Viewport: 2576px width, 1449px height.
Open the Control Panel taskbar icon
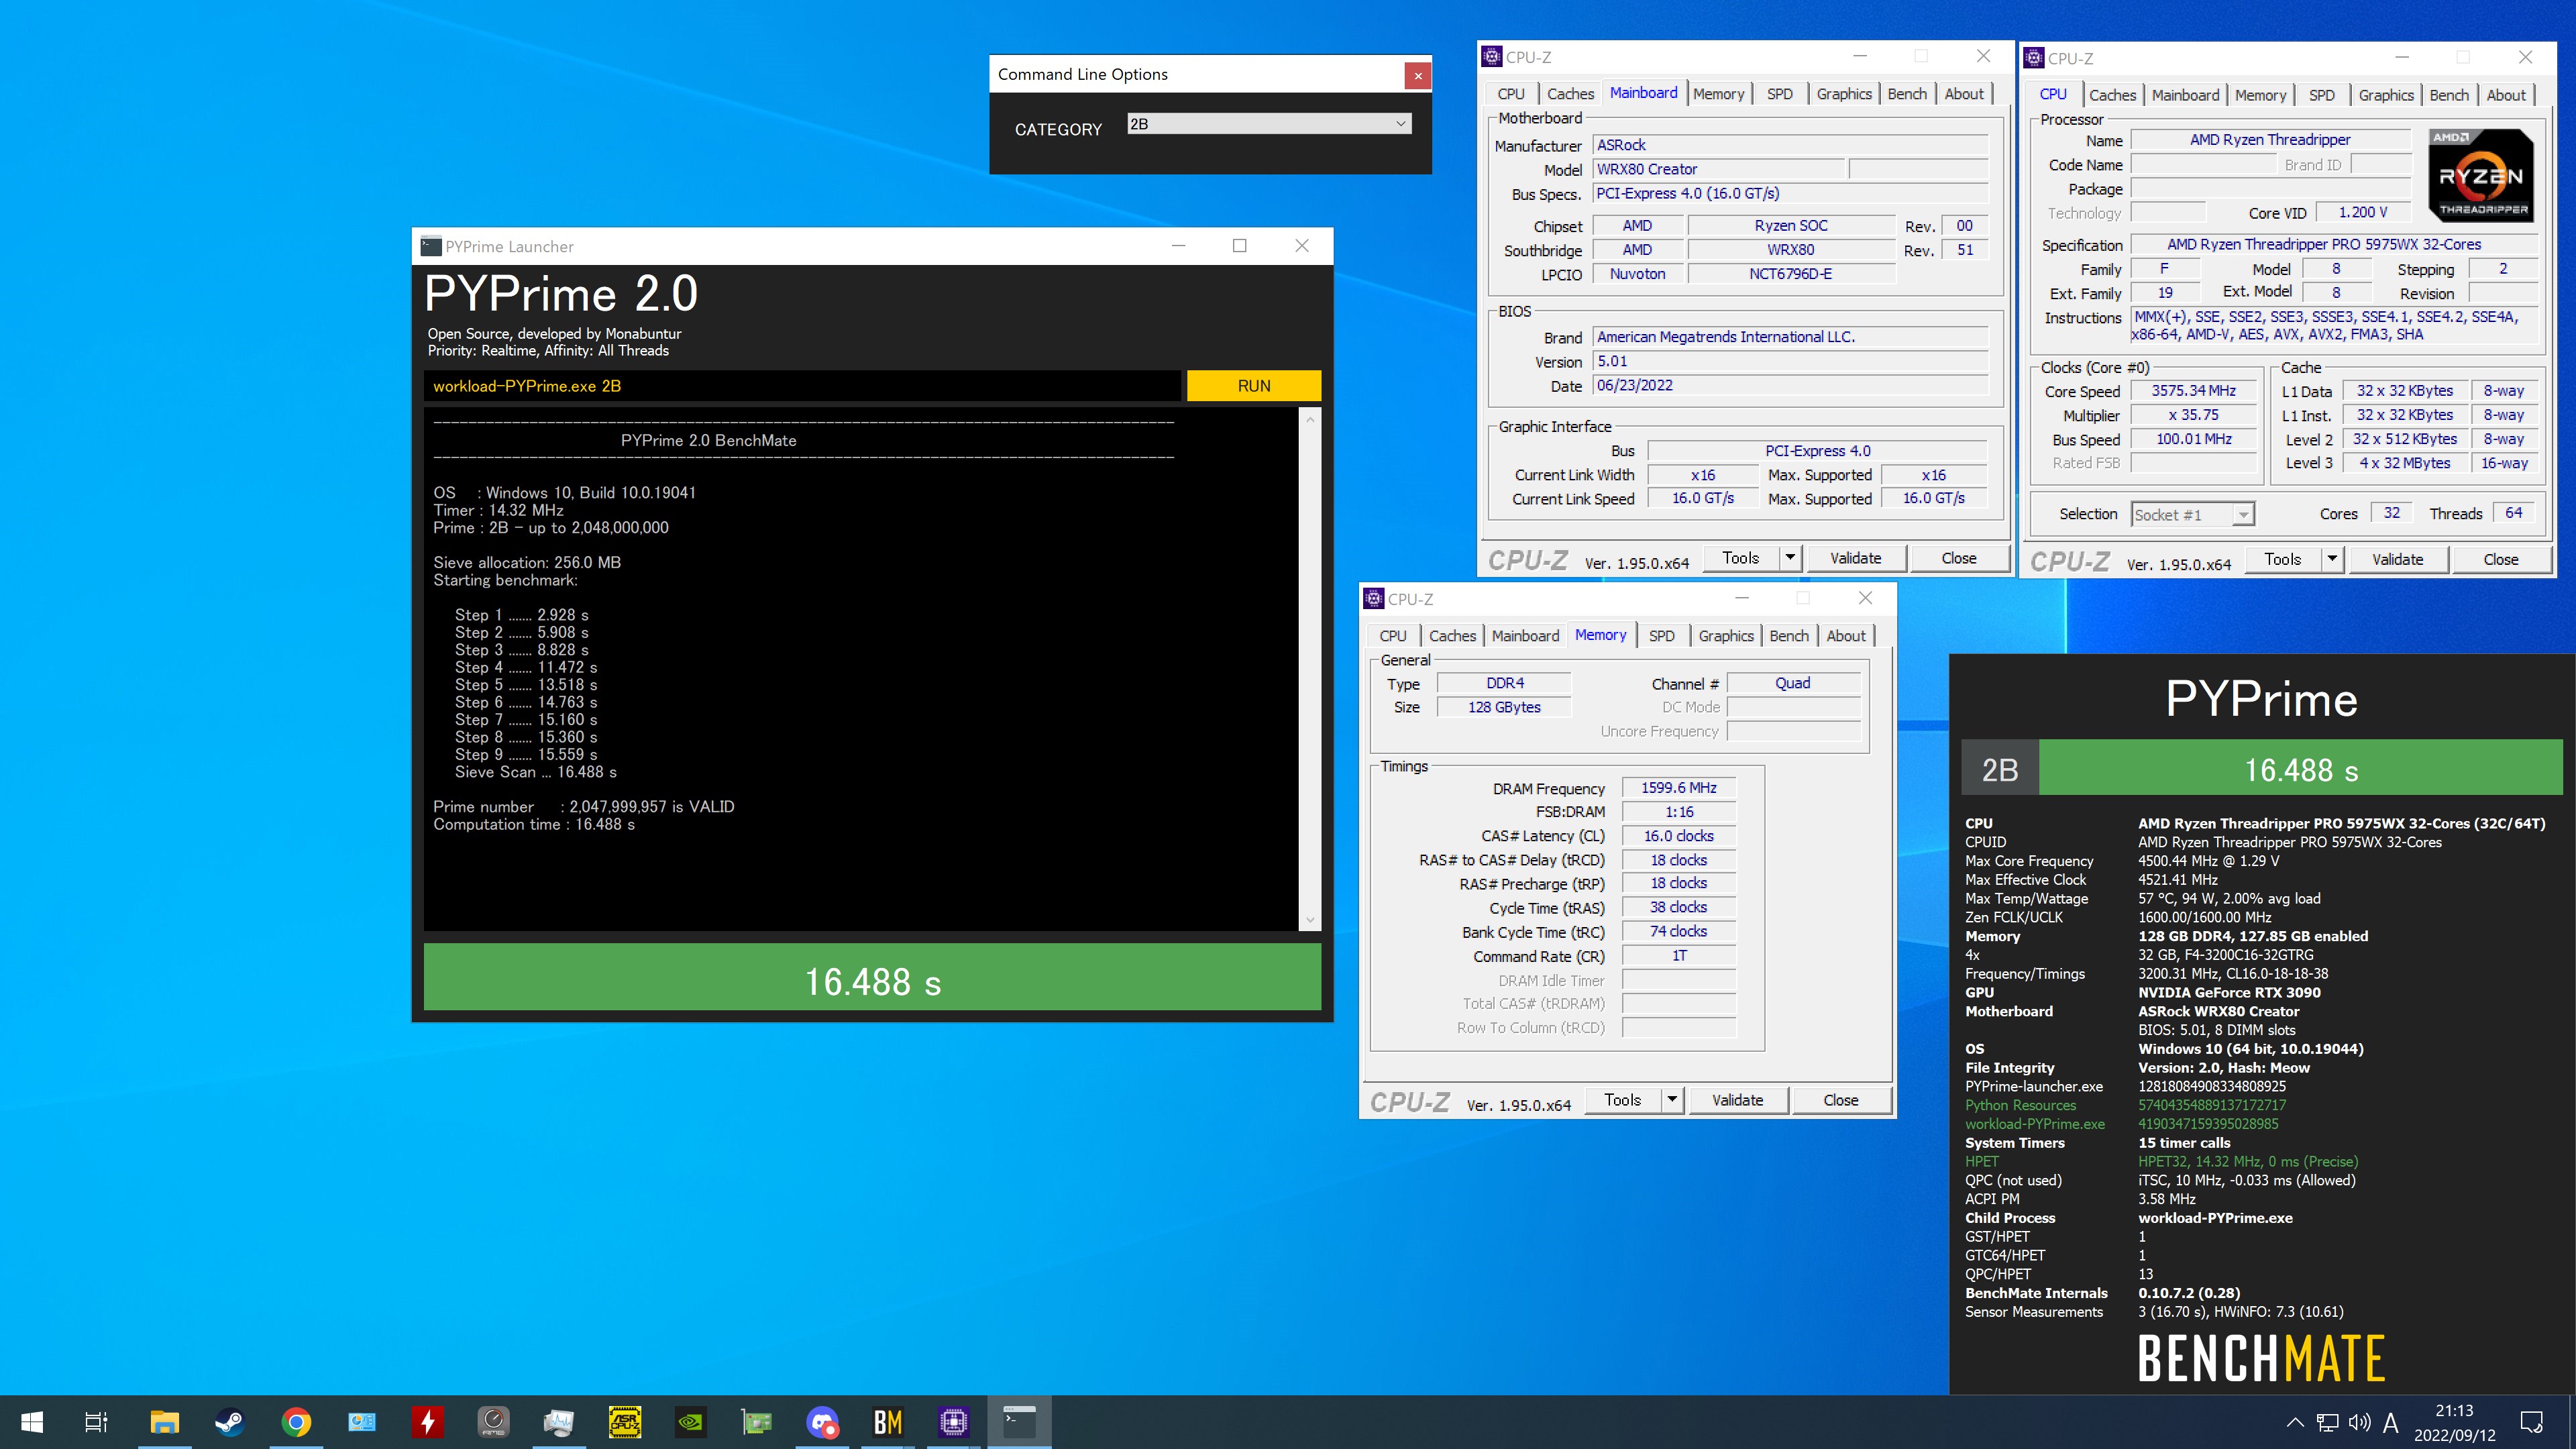[x=362, y=1421]
